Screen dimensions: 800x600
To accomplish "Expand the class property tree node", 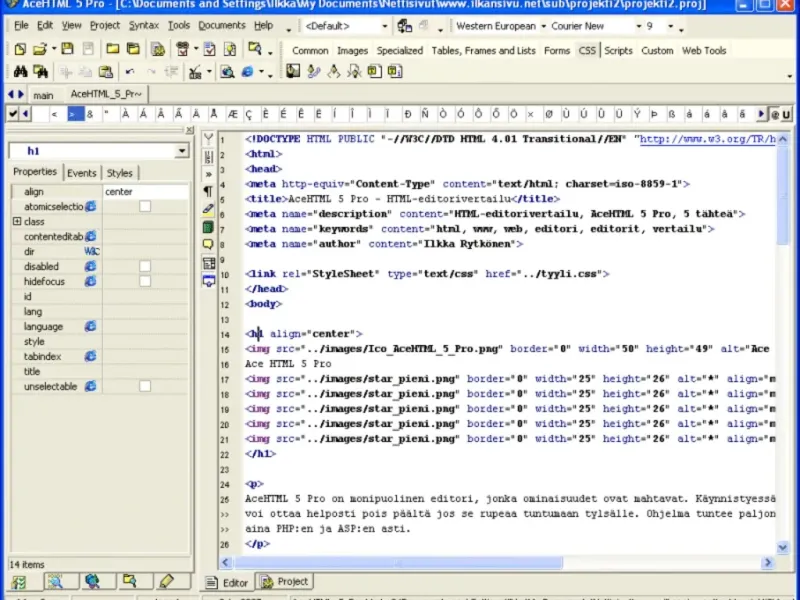I will 17,221.
